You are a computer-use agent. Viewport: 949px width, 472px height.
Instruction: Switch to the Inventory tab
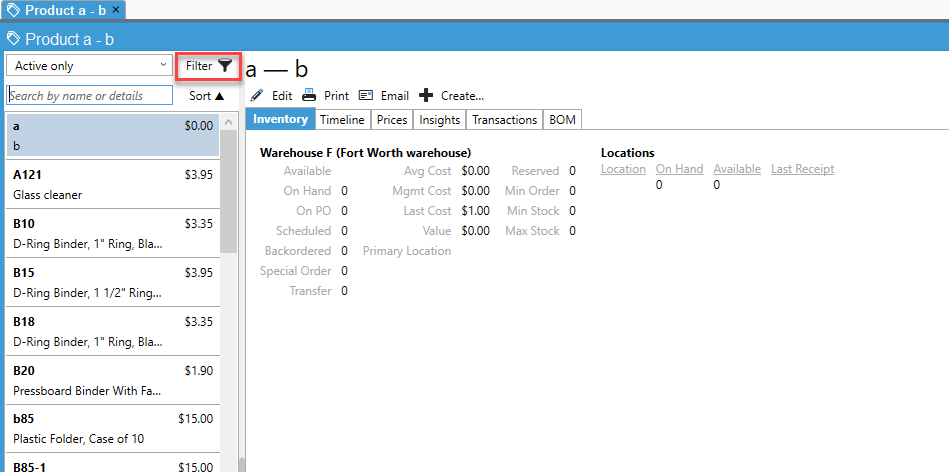point(280,119)
